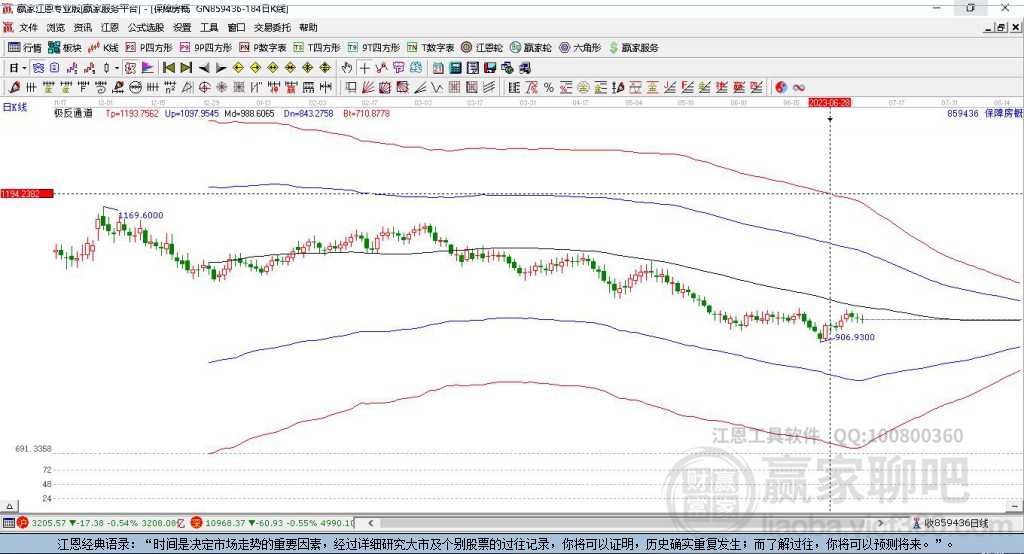
Task: Jump to last bar icon
Action: click(186, 68)
